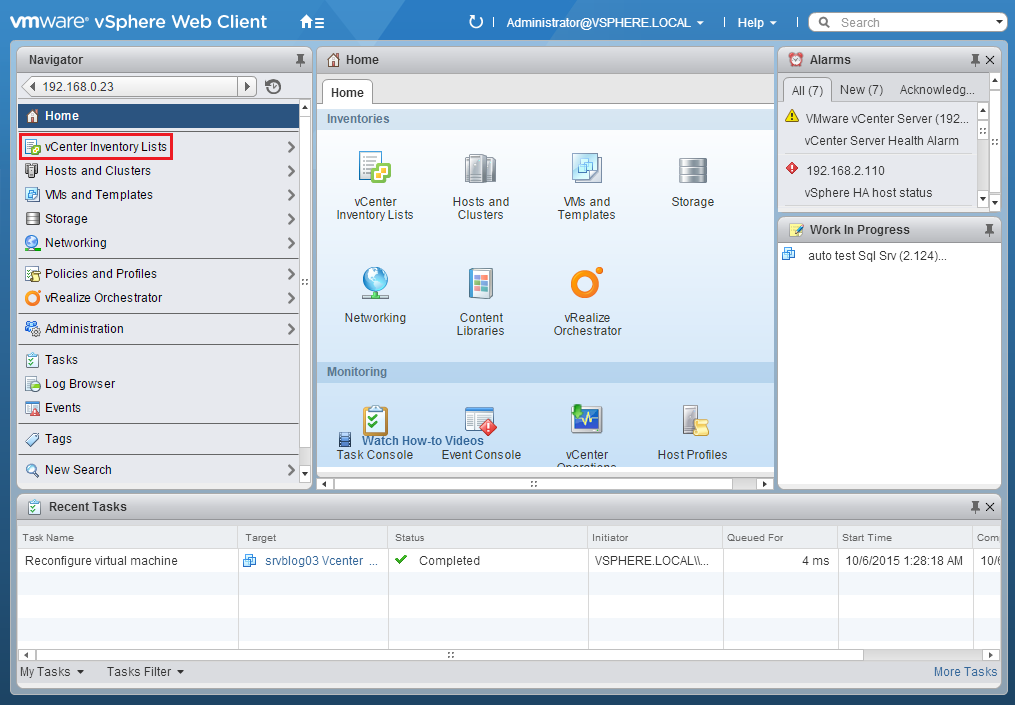This screenshot has width=1015, height=705.
Task: Go forward in navigator history
Action: pyautogui.click(x=247, y=86)
